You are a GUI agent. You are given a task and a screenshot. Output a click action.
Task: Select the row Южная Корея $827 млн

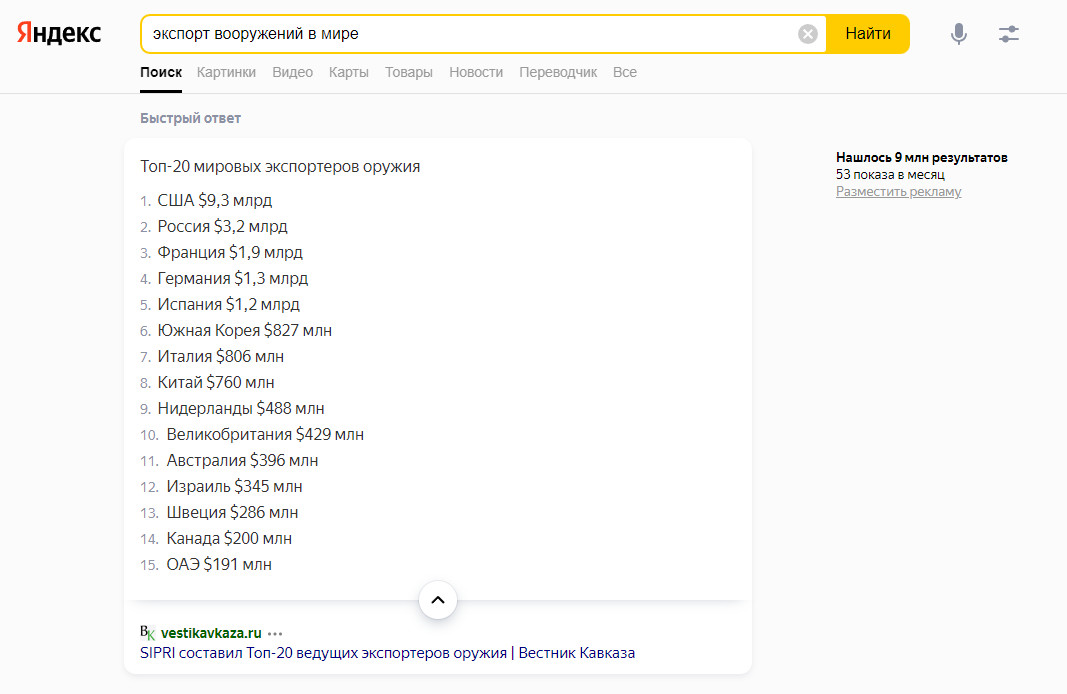[x=244, y=331]
